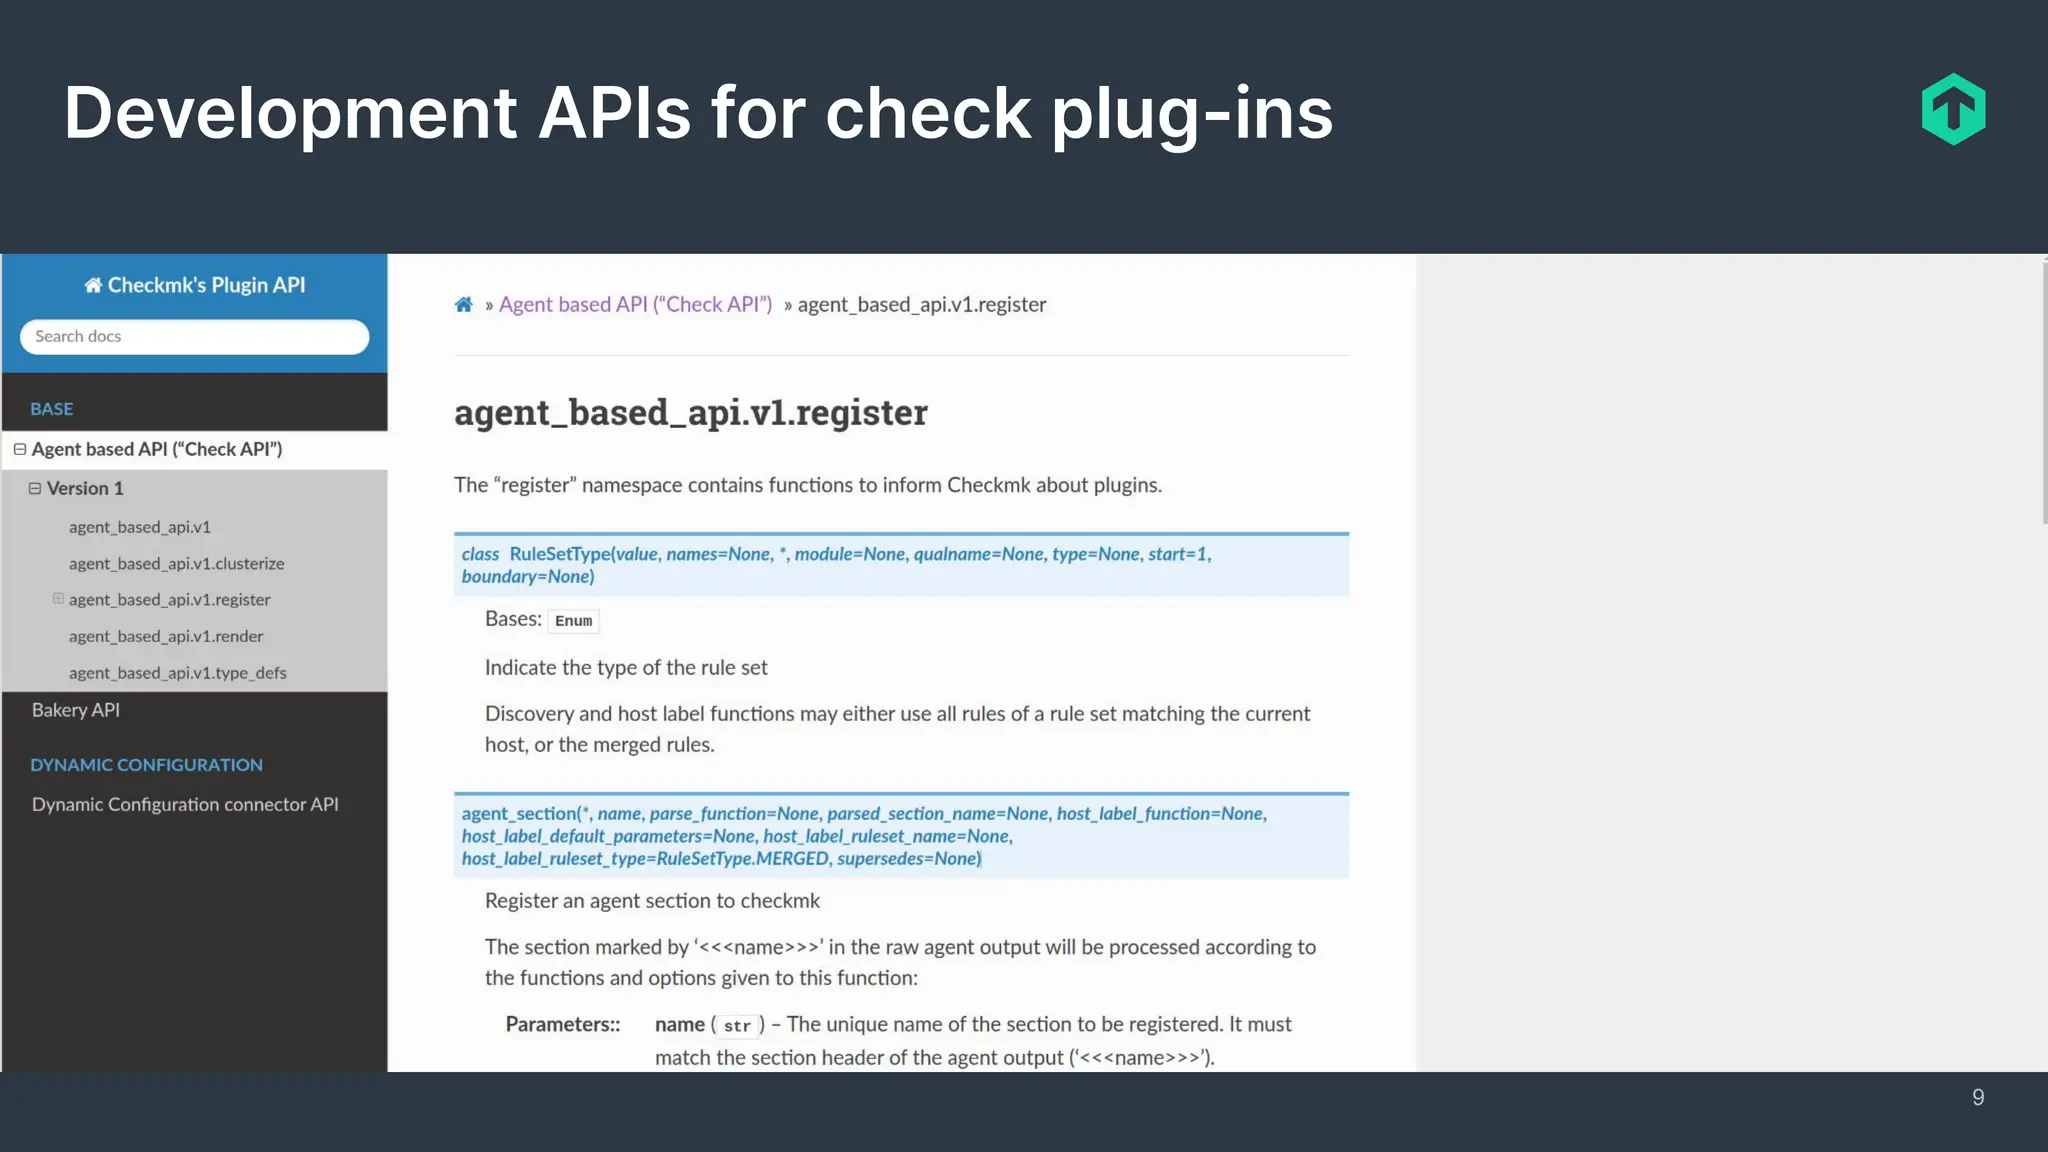Click the slide number 9

1978,1097
